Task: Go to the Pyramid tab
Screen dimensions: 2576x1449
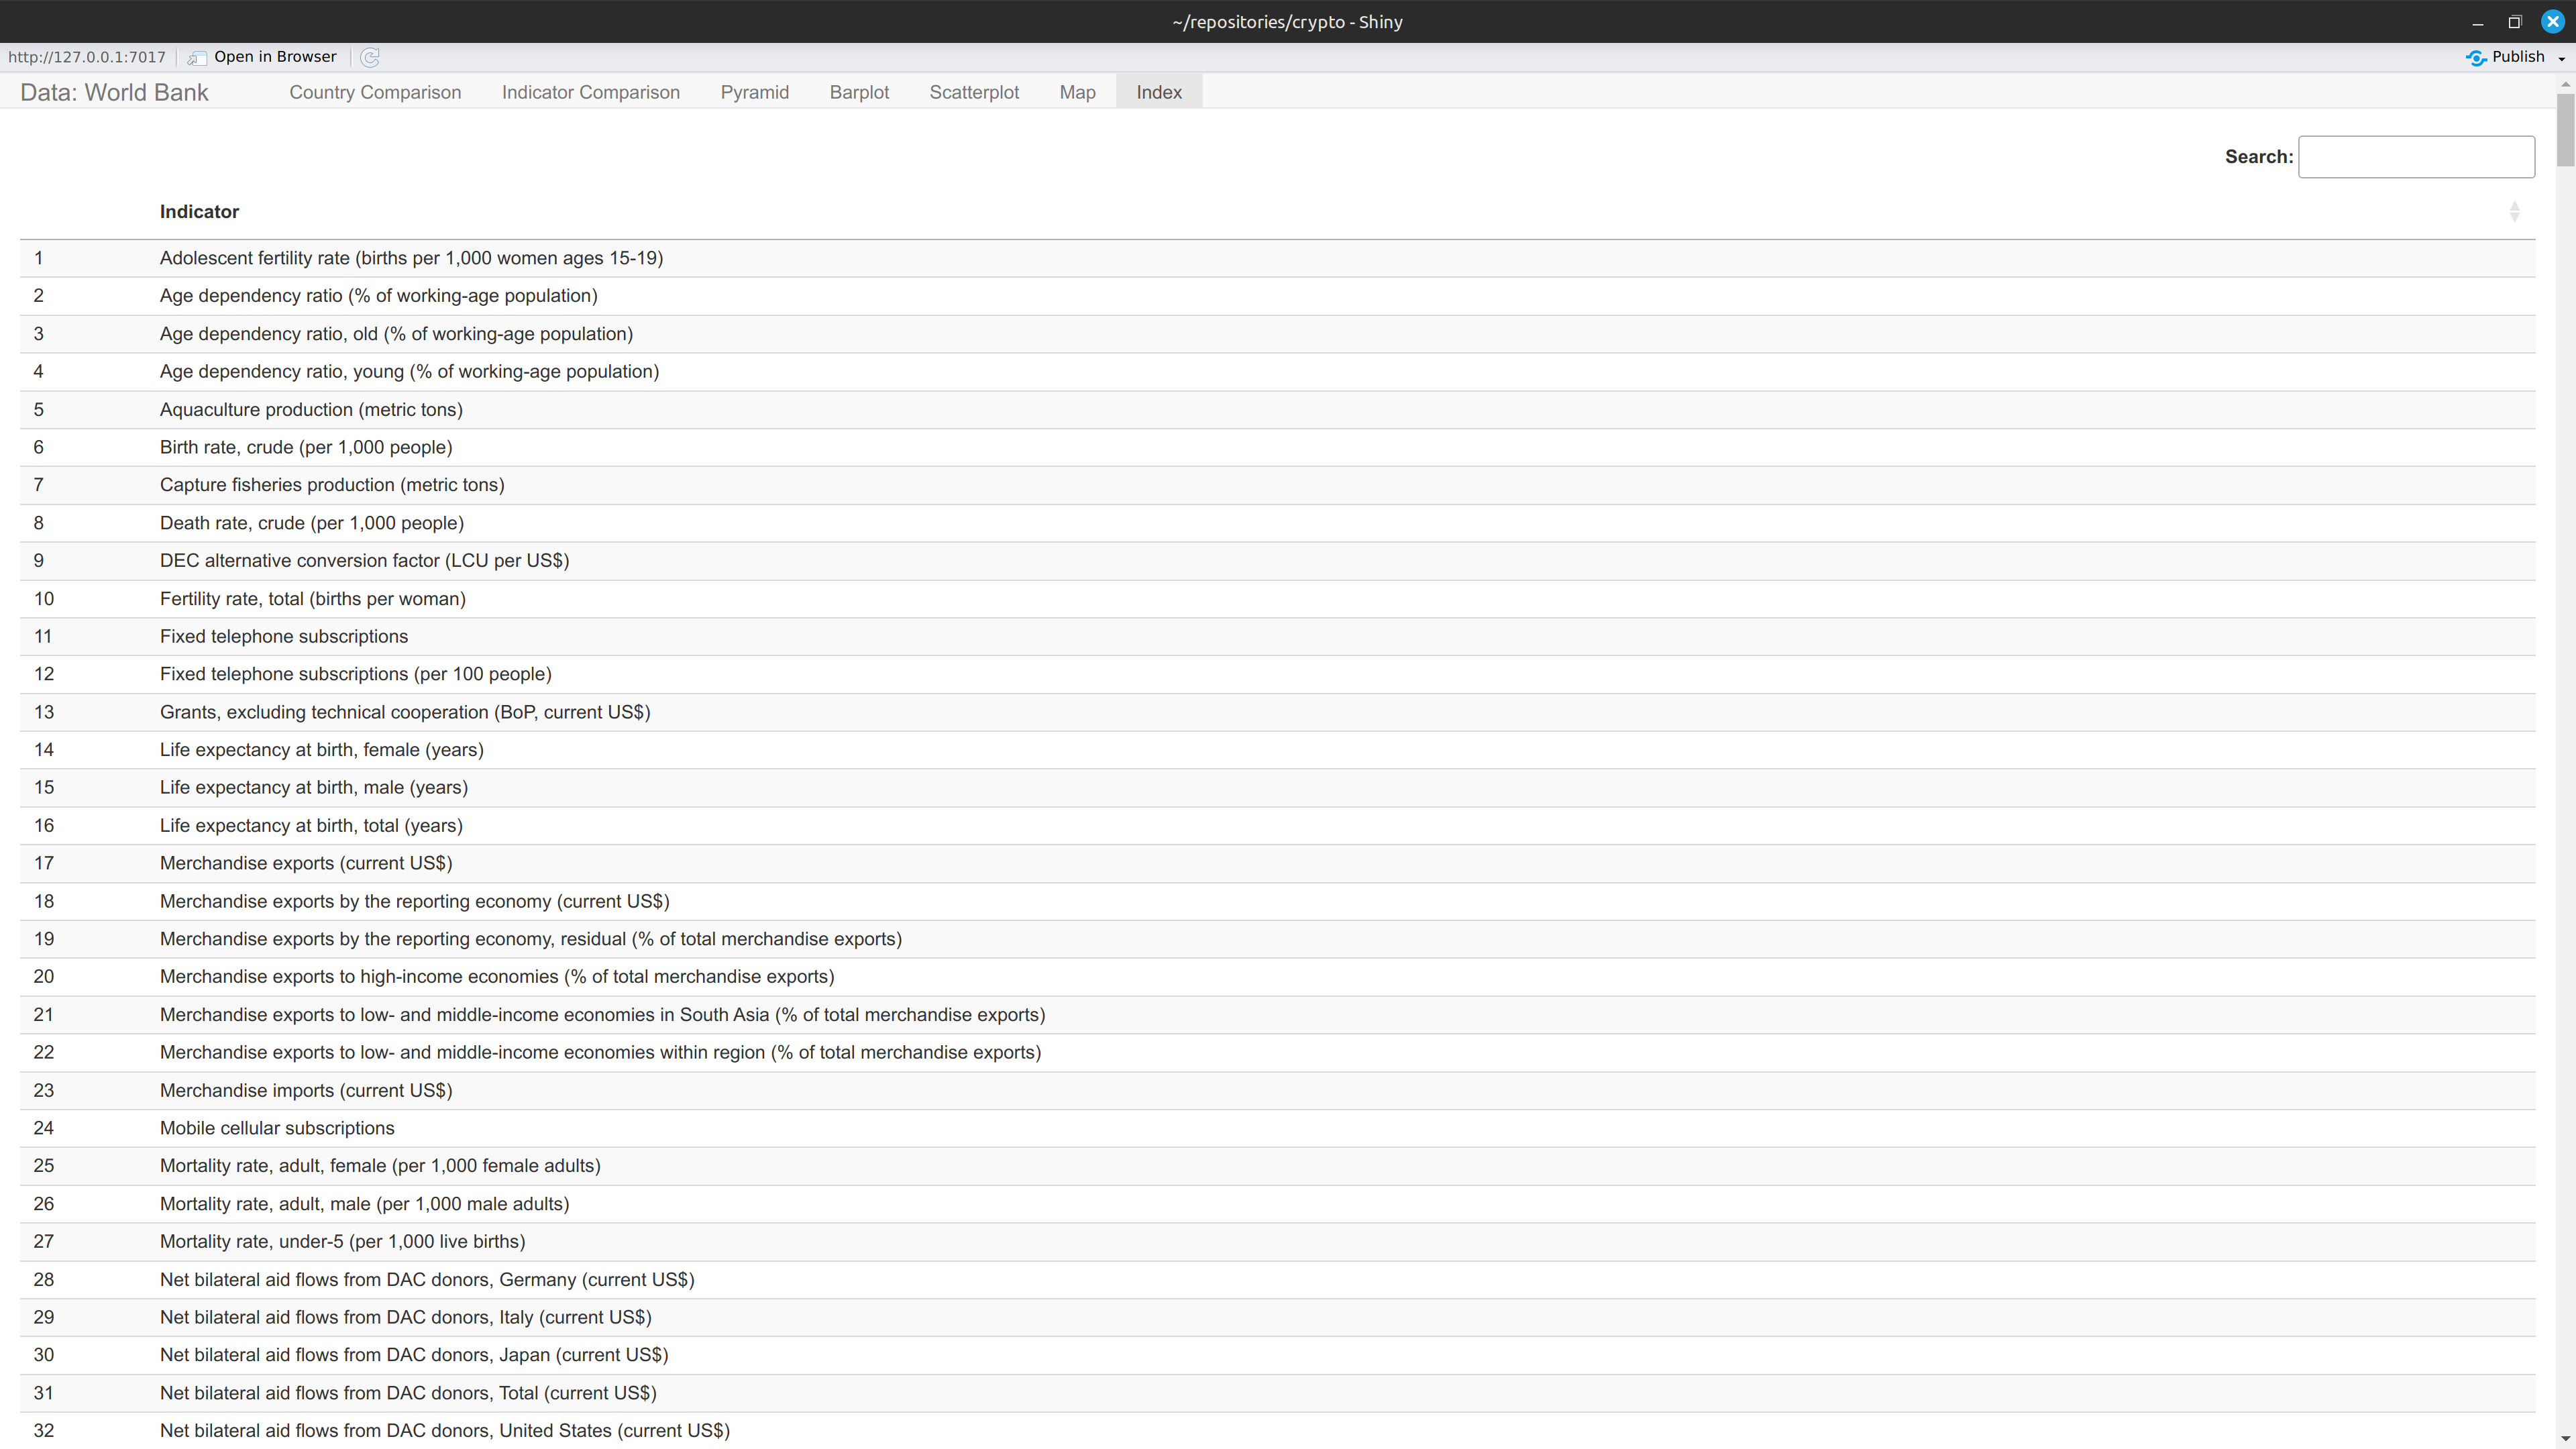Action: pos(754,92)
